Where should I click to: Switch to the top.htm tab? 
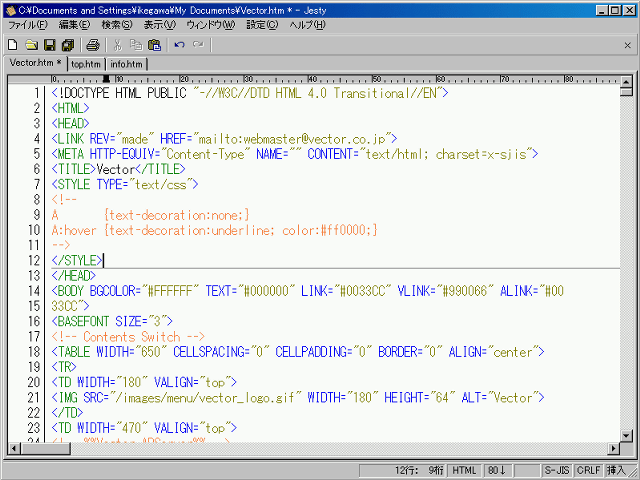click(x=86, y=64)
